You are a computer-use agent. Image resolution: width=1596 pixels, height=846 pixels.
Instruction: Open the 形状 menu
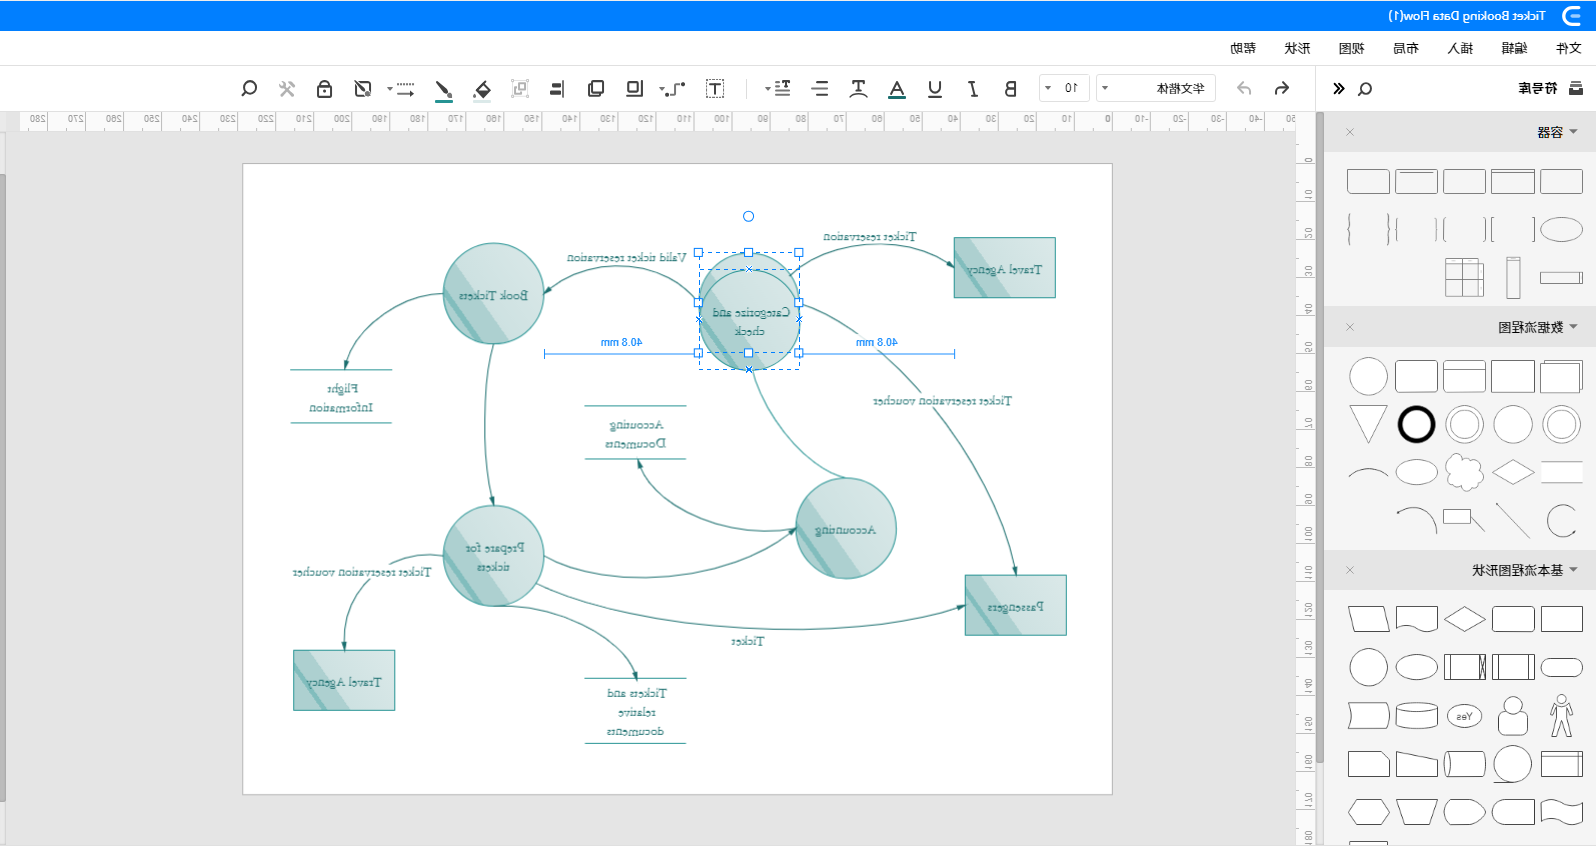click(1297, 48)
